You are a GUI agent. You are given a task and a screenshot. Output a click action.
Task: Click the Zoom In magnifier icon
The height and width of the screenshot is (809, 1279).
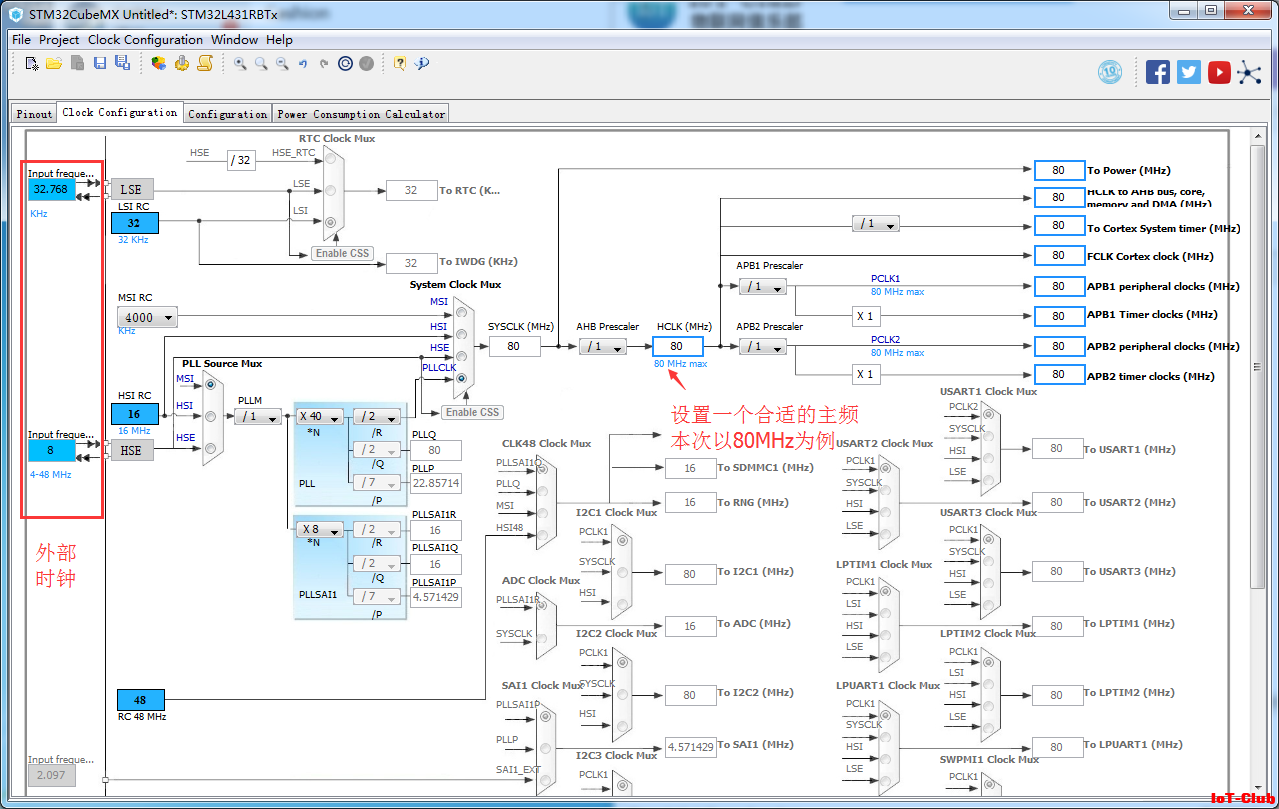pyautogui.click(x=240, y=63)
